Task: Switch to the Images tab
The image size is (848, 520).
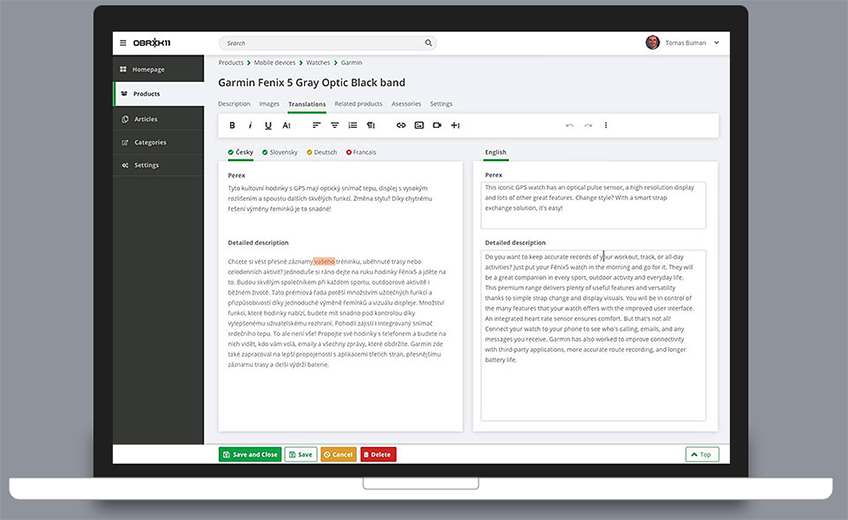Action: [x=269, y=104]
